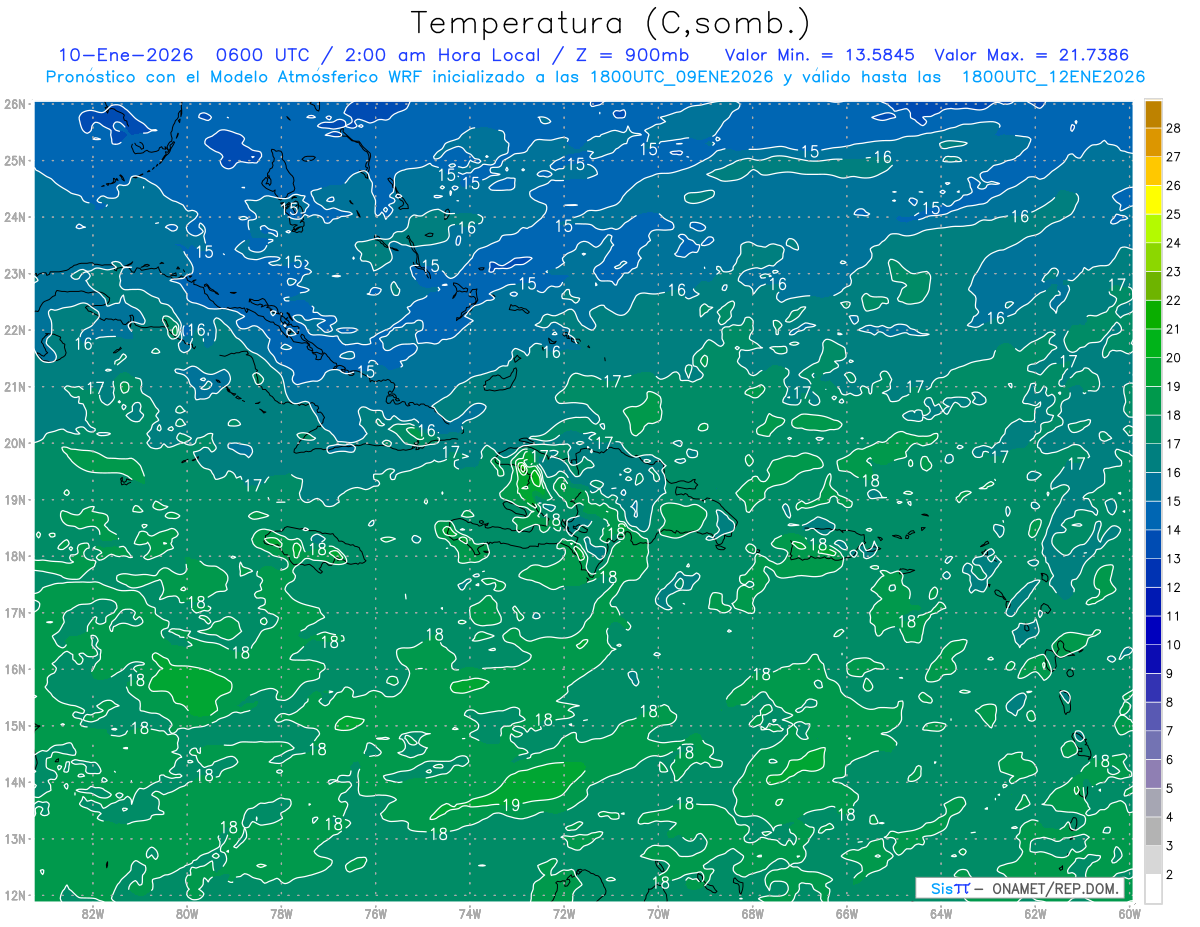The width and height of the screenshot is (1200, 927).
Task: Click the '22N' latitude axis label
Action: coord(15,330)
